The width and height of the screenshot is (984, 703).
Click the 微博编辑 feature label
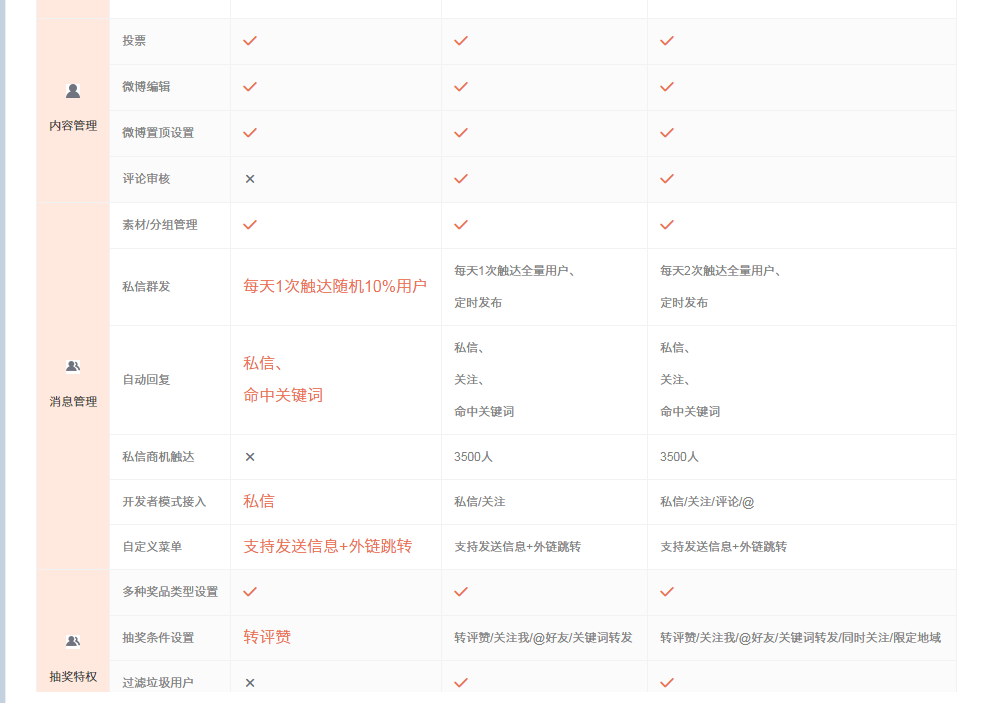tap(146, 87)
